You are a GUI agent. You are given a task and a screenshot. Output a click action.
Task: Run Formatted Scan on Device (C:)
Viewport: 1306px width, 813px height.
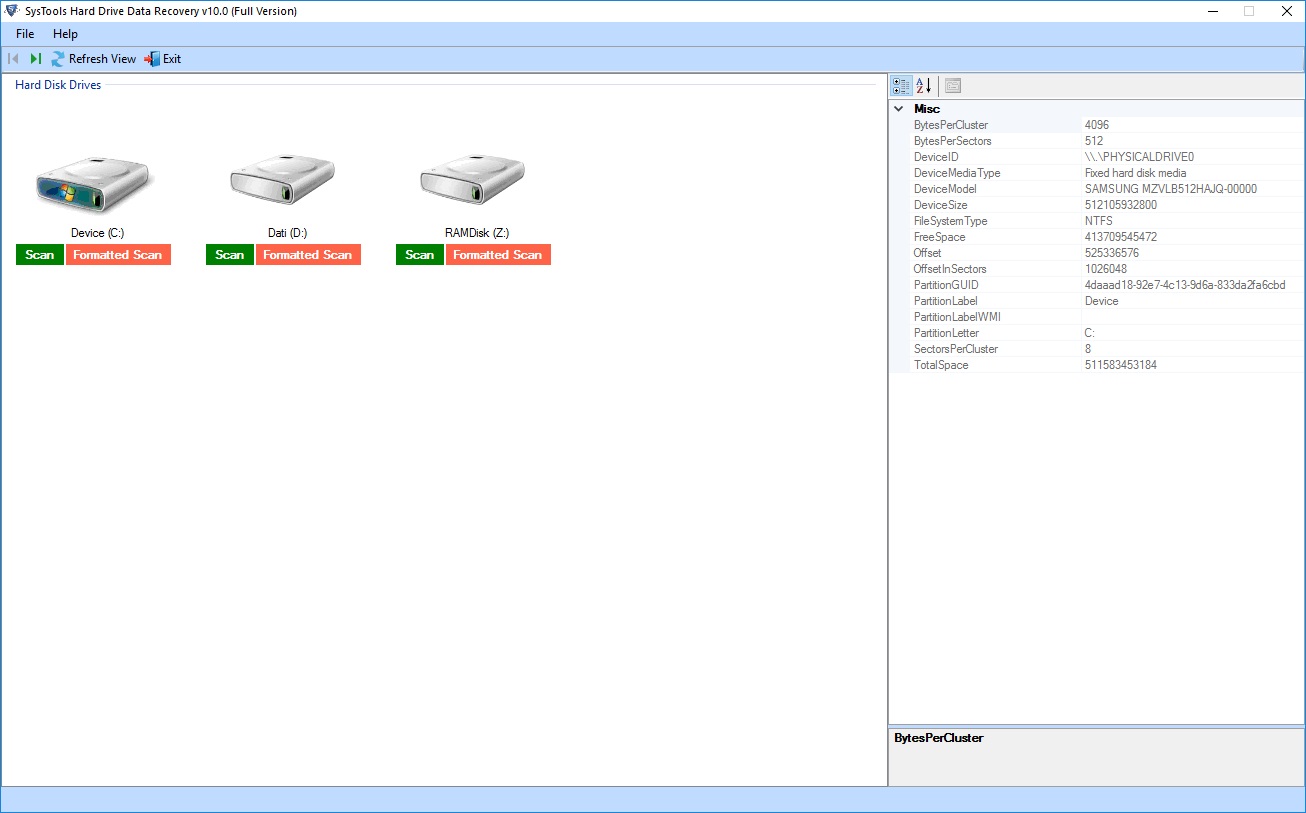(x=118, y=255)
